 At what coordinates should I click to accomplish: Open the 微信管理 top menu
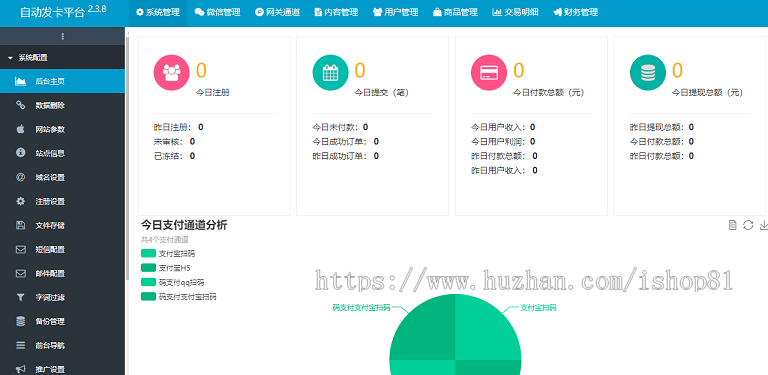[x=217, y=12]
